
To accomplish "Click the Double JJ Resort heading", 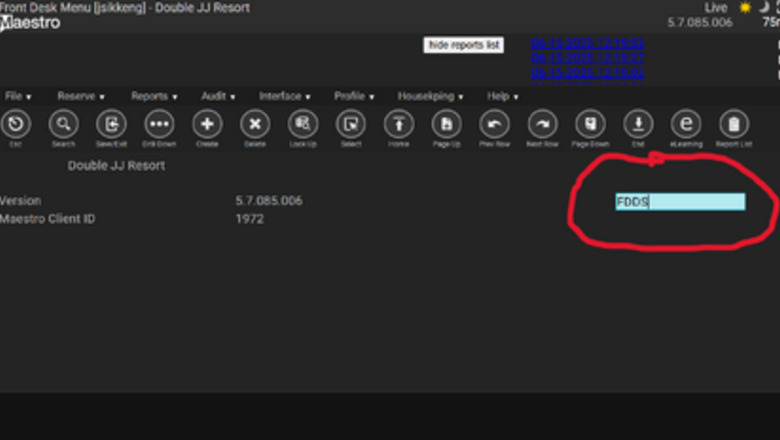I will (116, 166).
